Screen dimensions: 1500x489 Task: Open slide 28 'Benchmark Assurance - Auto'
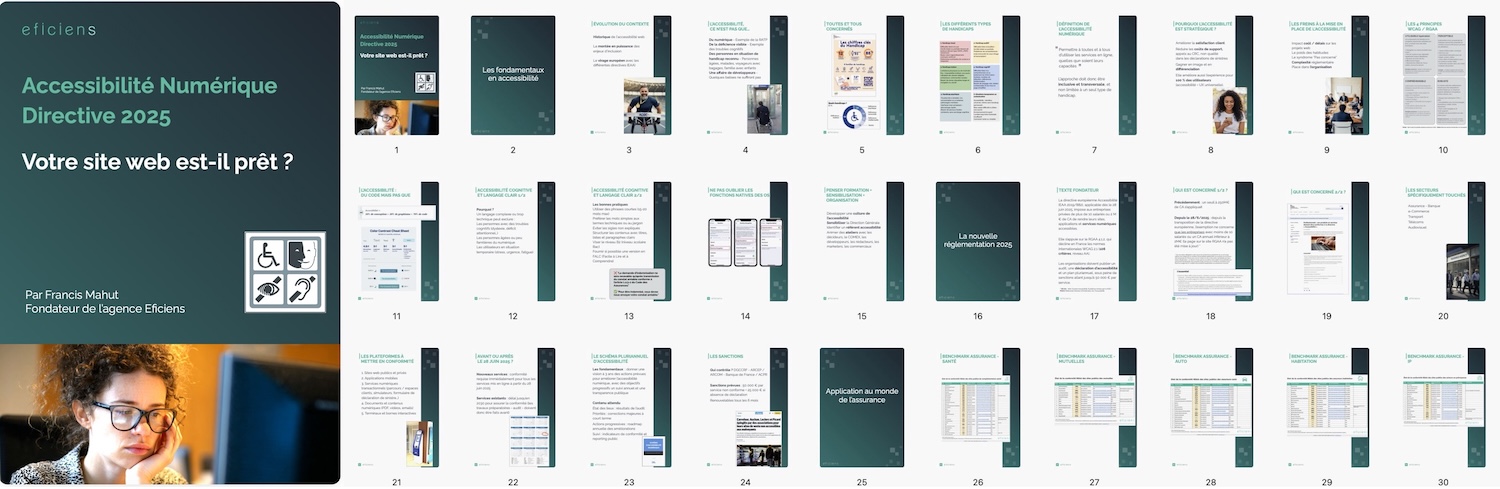1210,407
